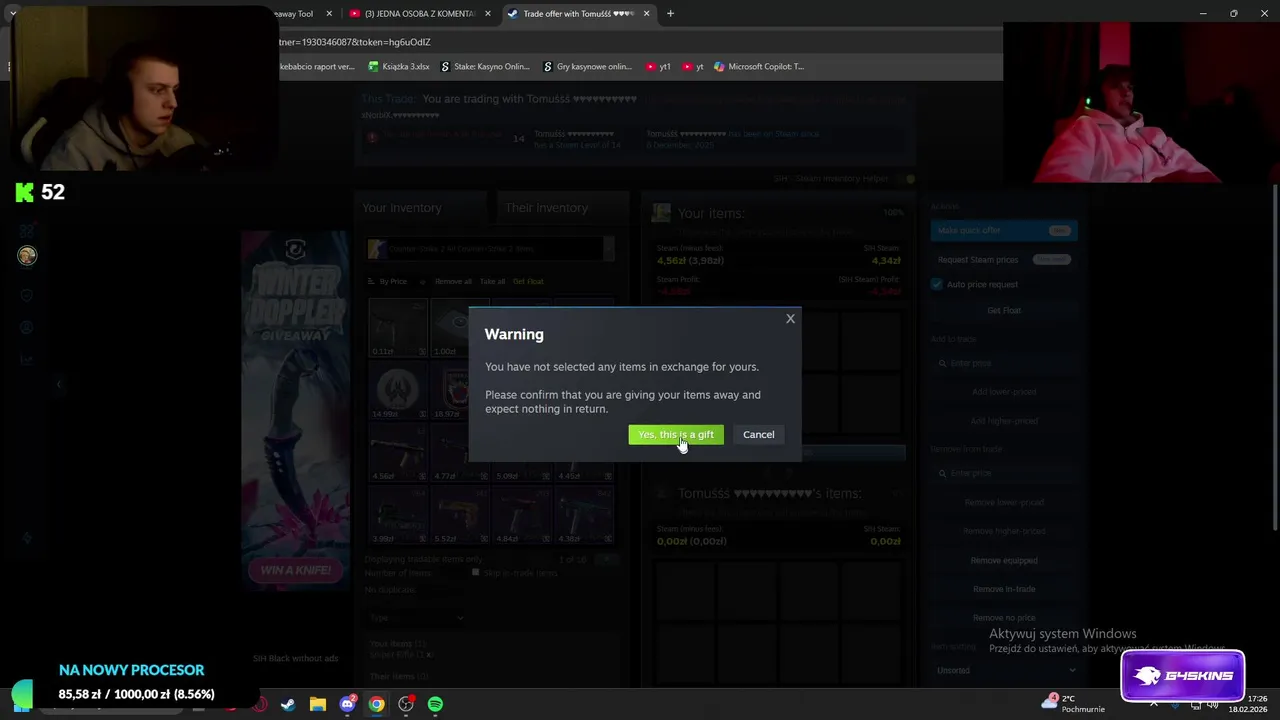Open the Giveaway Tool browser tab

point(292,14)
